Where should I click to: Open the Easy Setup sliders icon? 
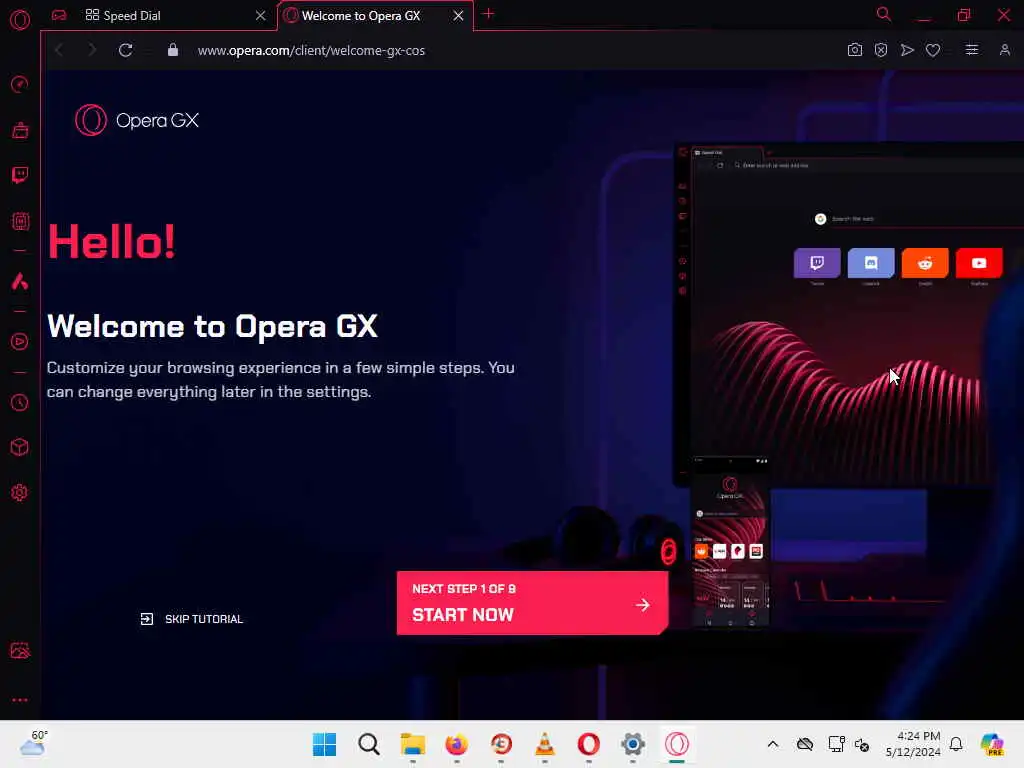click(972, 50)
